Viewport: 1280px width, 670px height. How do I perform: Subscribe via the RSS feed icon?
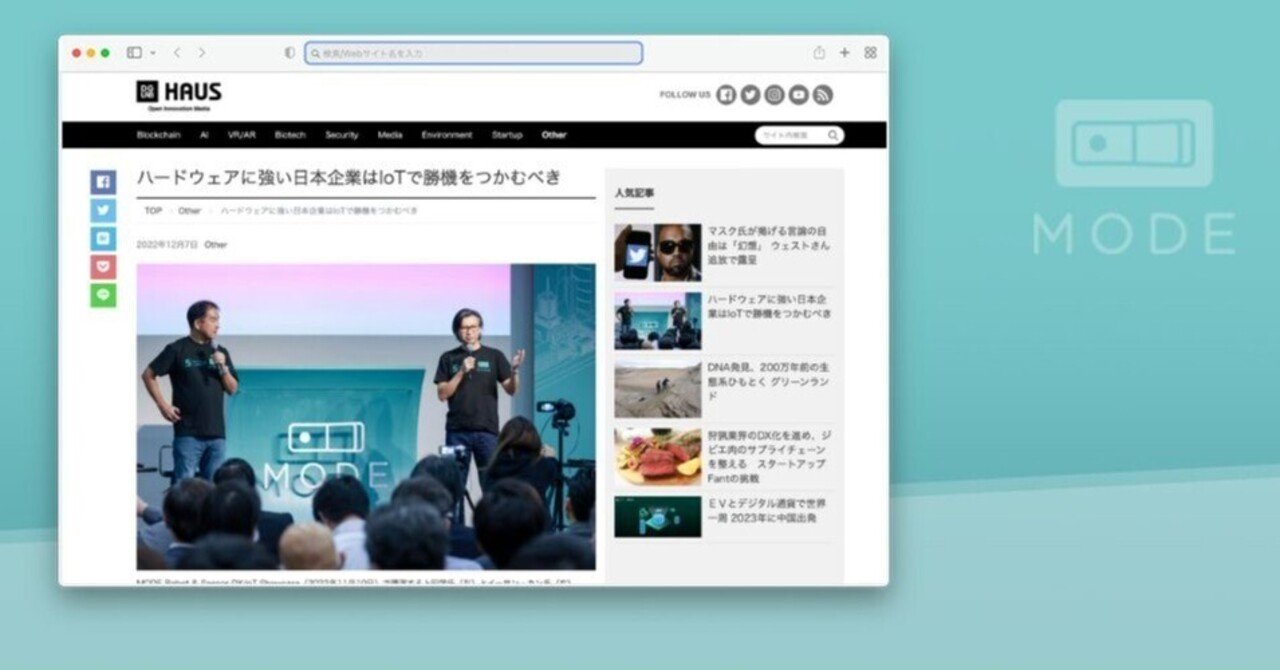tap(820, 95)
